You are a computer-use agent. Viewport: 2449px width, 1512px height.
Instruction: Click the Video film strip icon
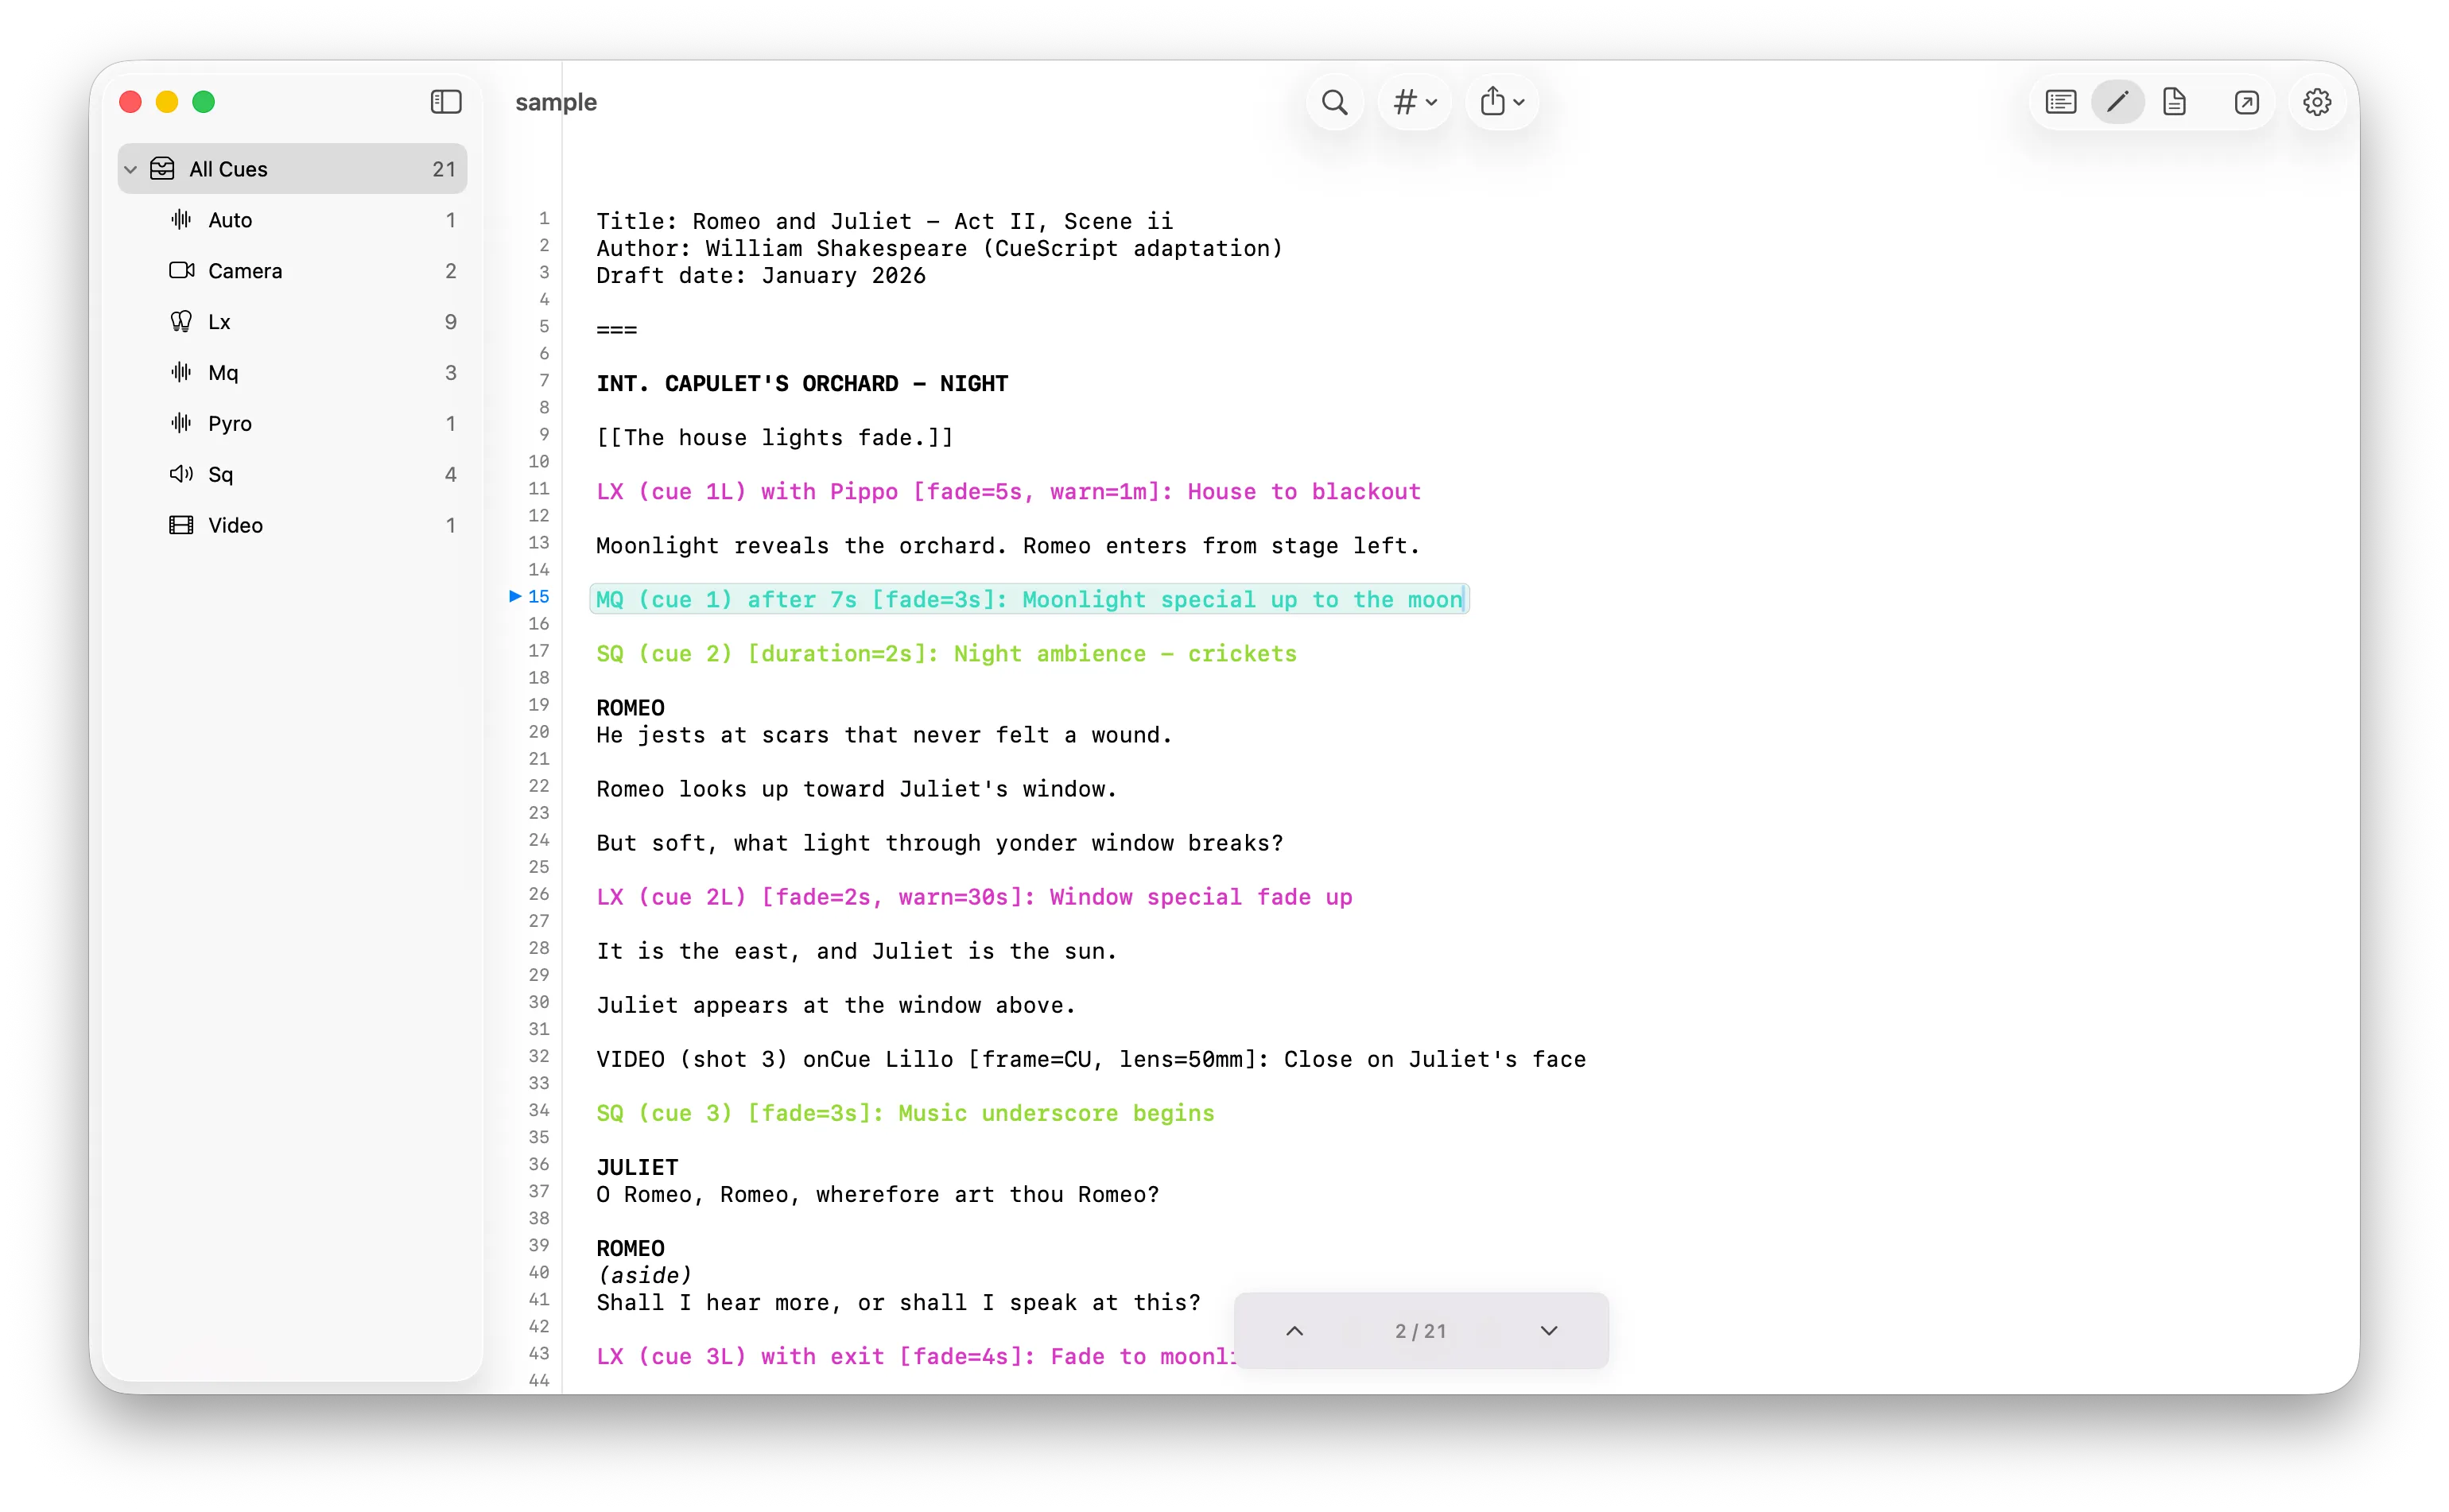(x=181, y=525)
